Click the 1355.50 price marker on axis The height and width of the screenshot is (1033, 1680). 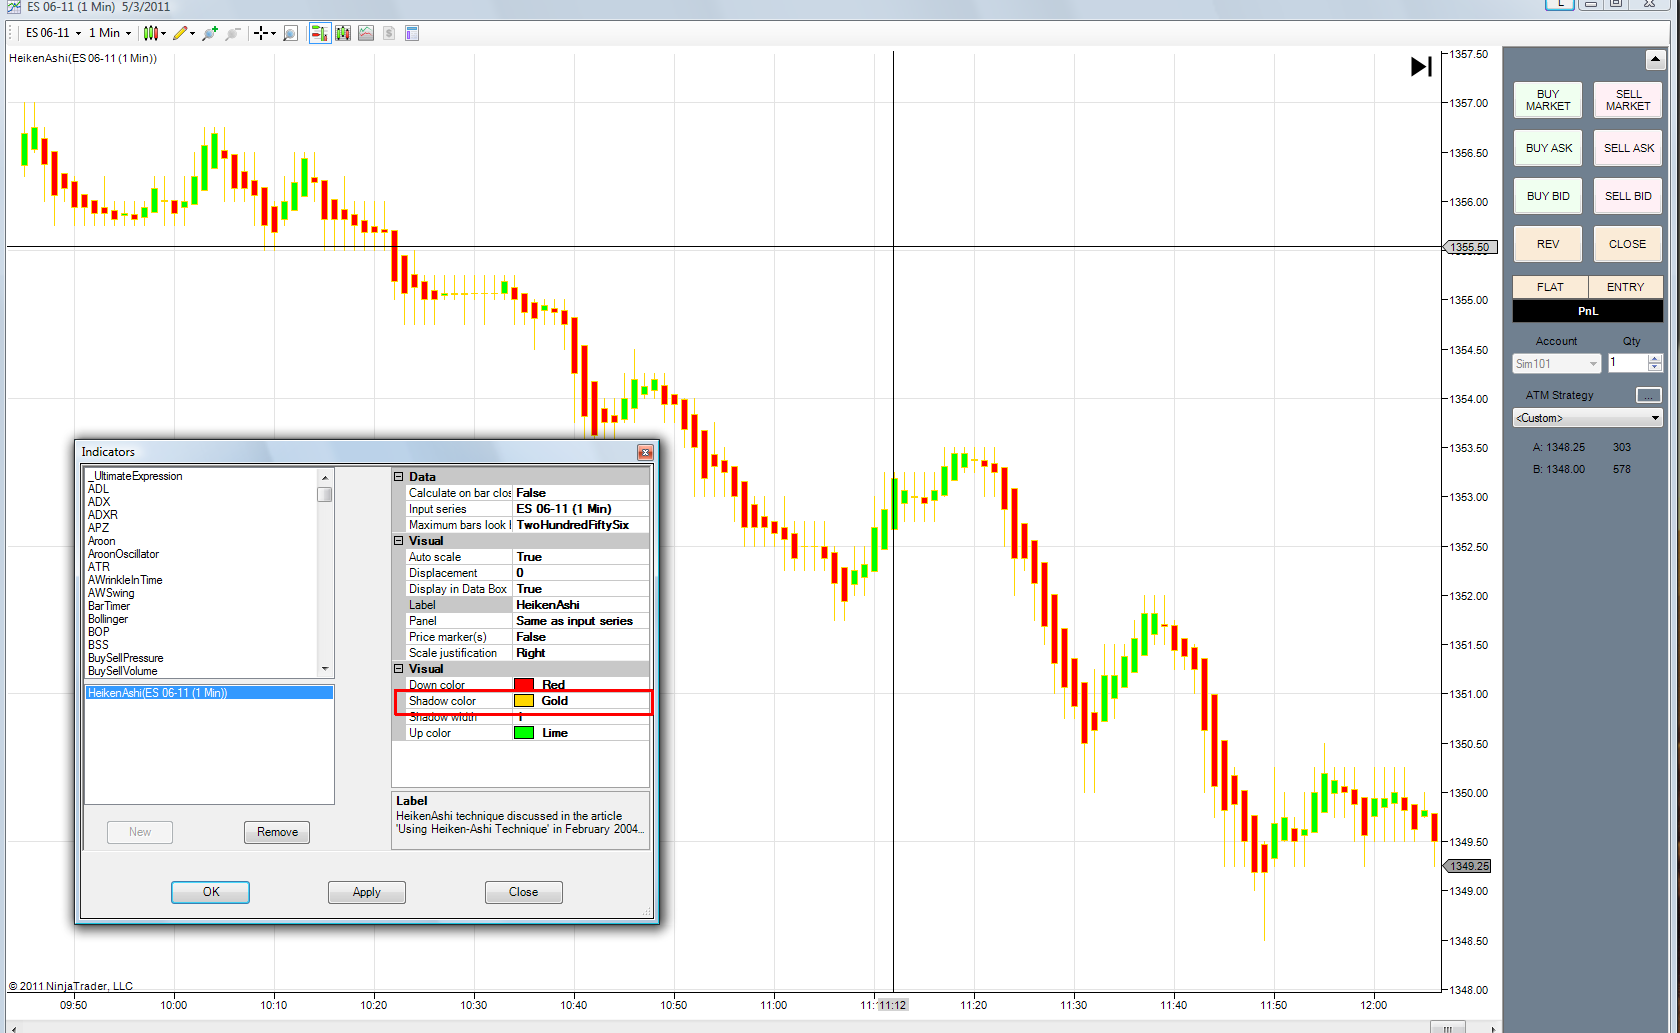[x=1470, y=247]
